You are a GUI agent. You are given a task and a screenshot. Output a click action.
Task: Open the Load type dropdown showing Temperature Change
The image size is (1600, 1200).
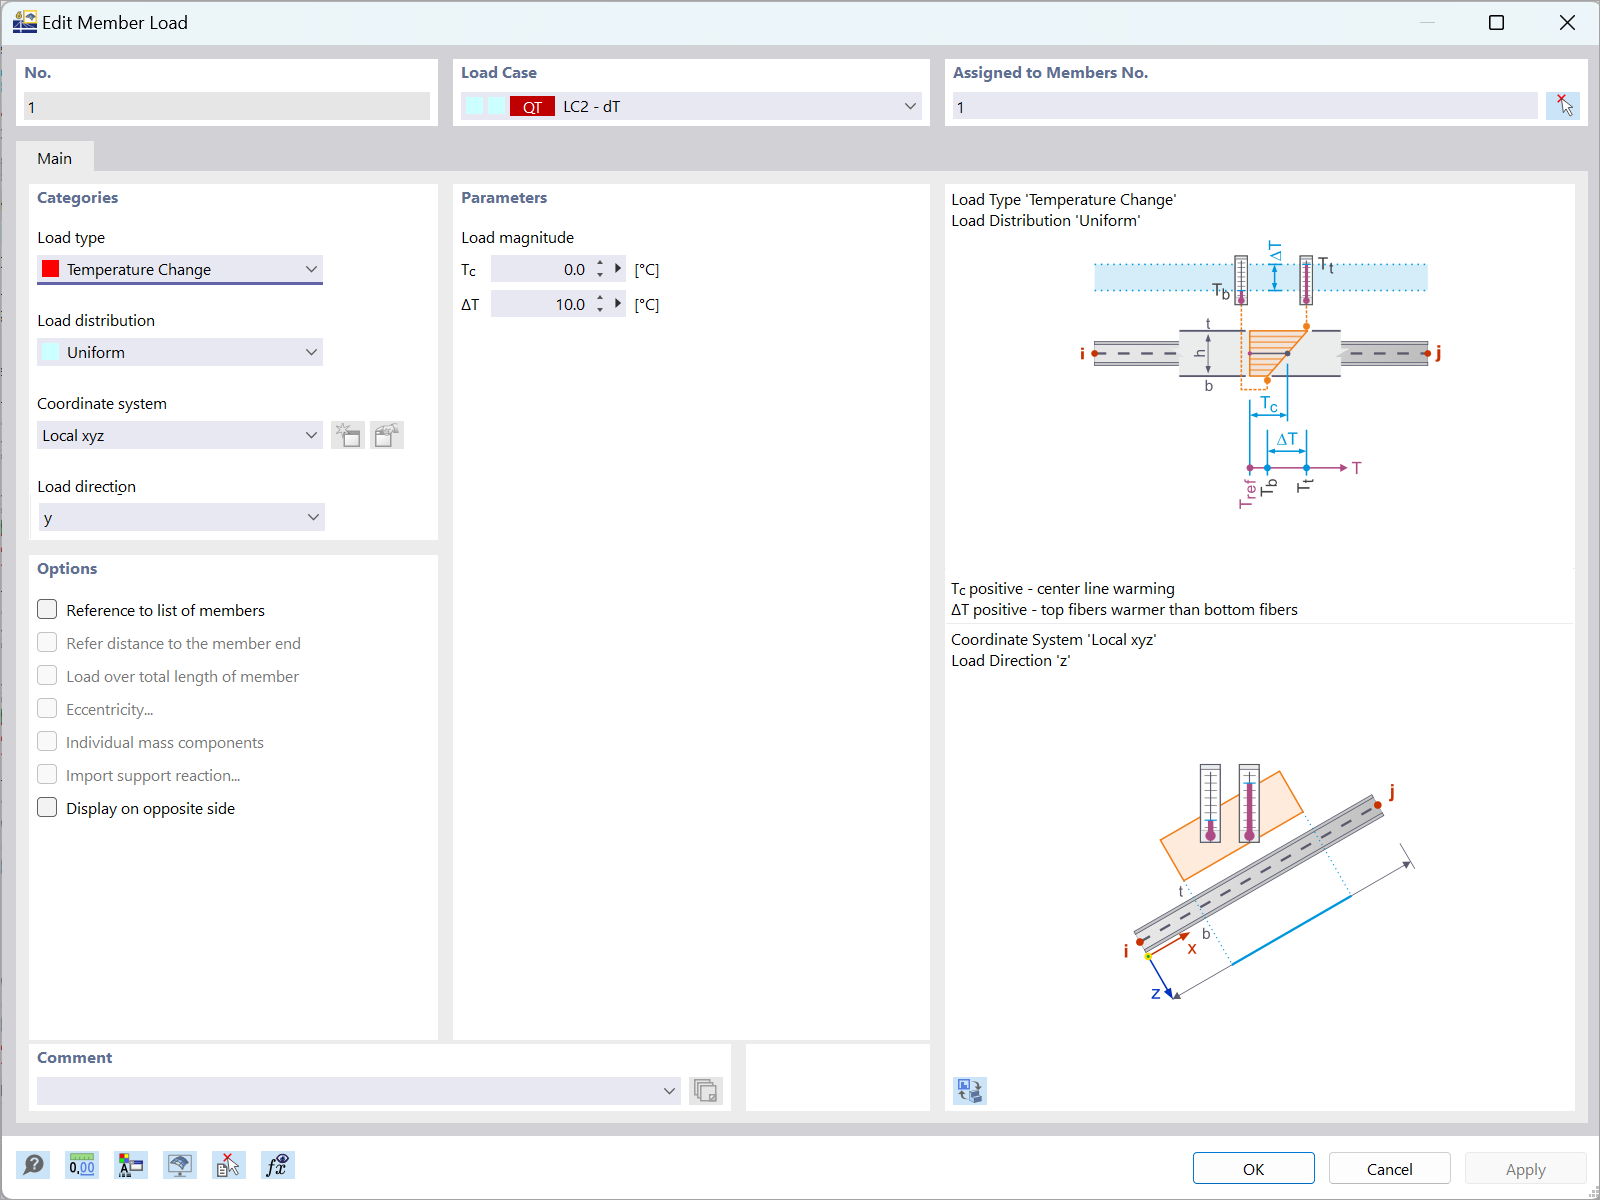(x=313, y=269)
